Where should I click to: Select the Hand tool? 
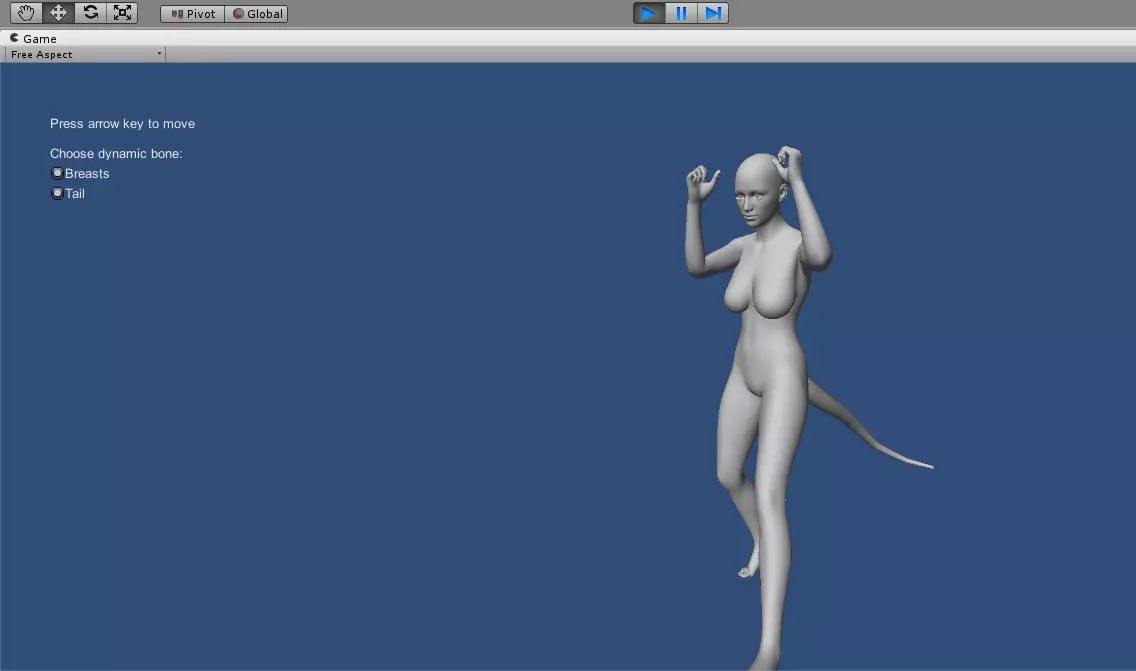(27, 13)
